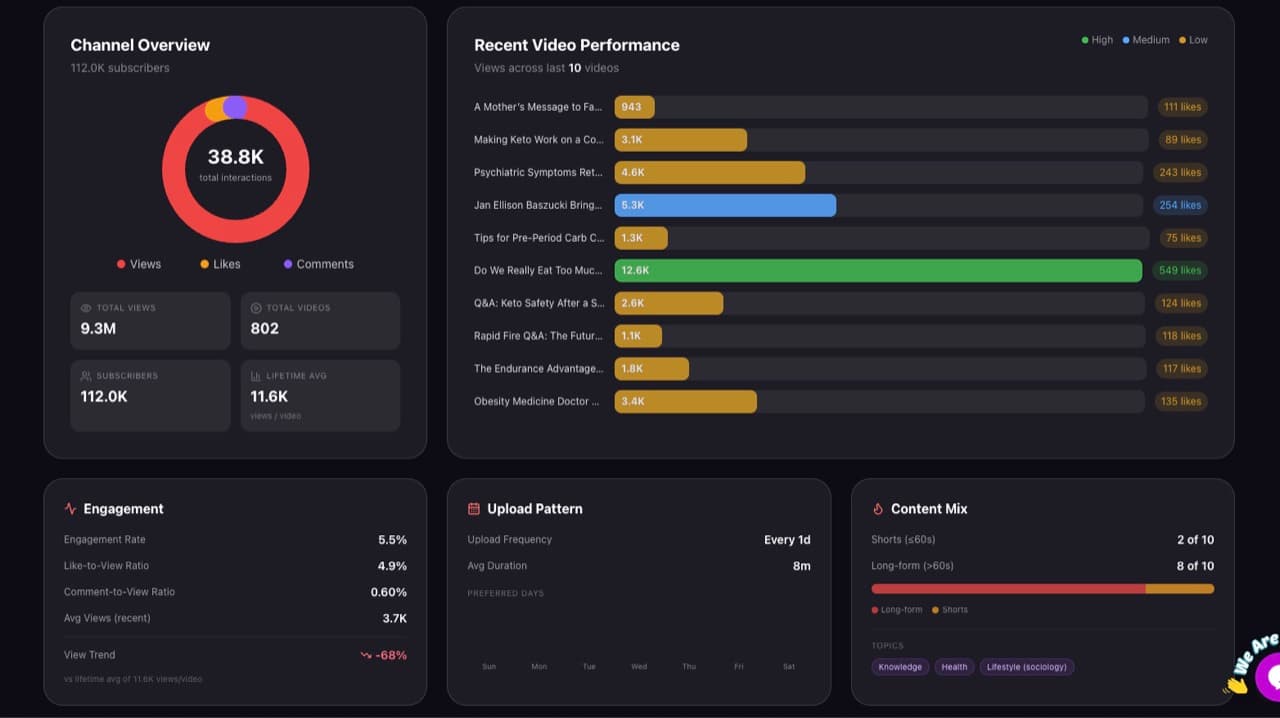The image size is (1280, 718).
Task: Click the donut chart total interactions
Action: click(x=235, y=169)
